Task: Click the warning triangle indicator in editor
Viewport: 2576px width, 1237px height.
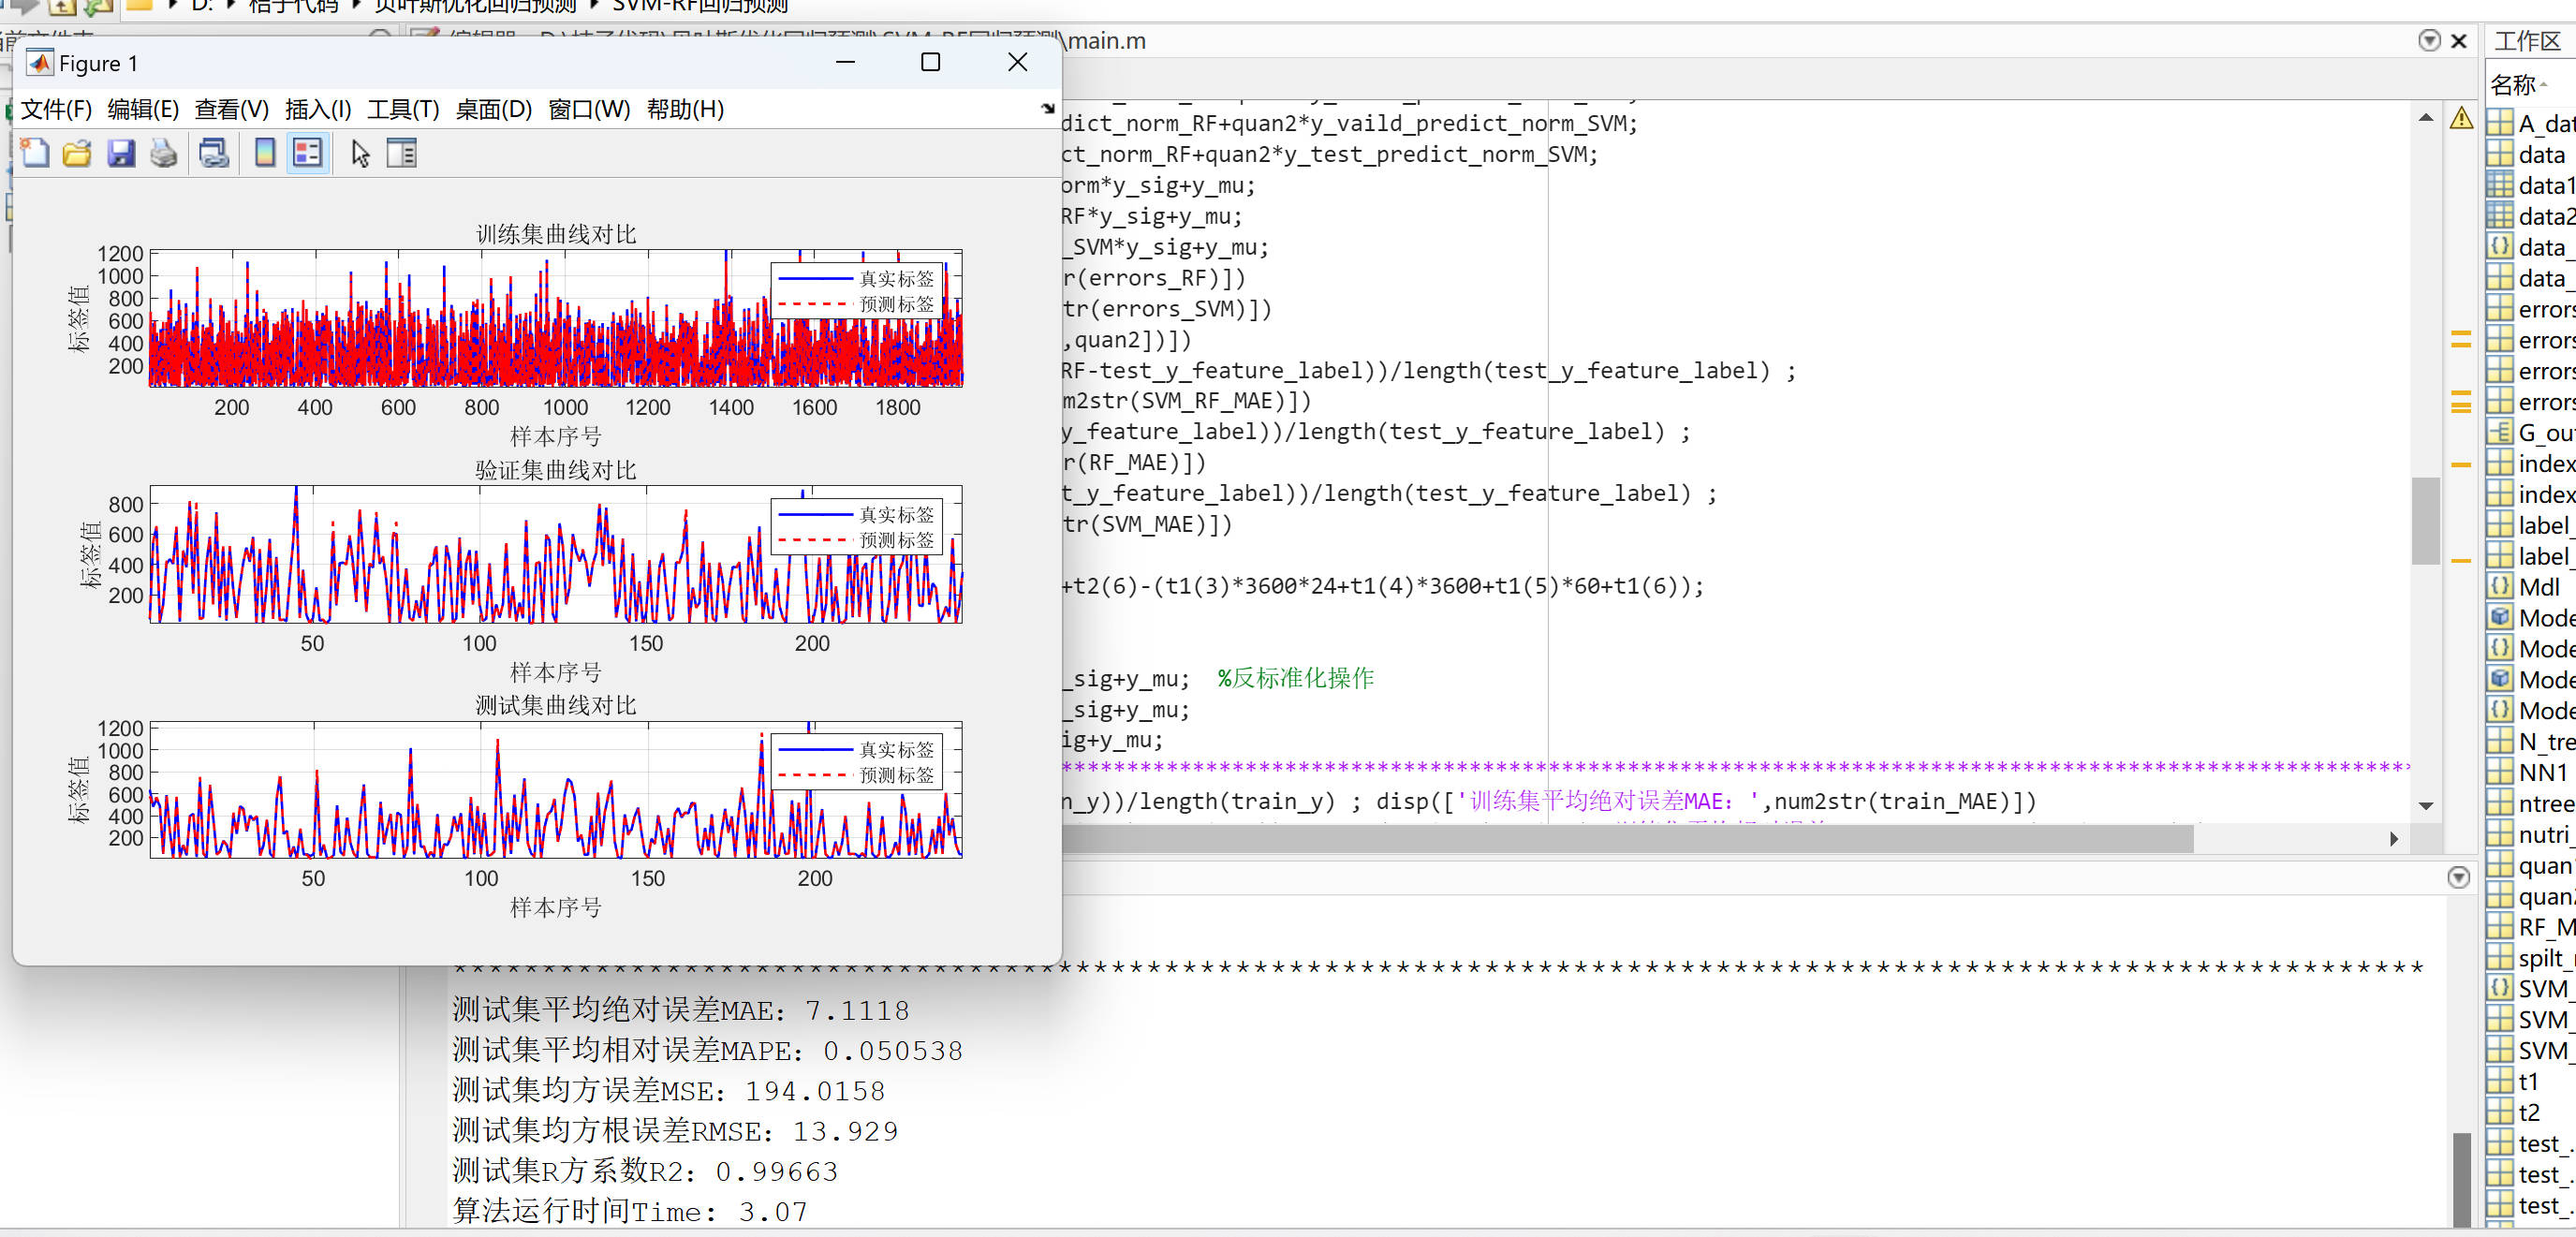Action: click(x=2461, y=119)
